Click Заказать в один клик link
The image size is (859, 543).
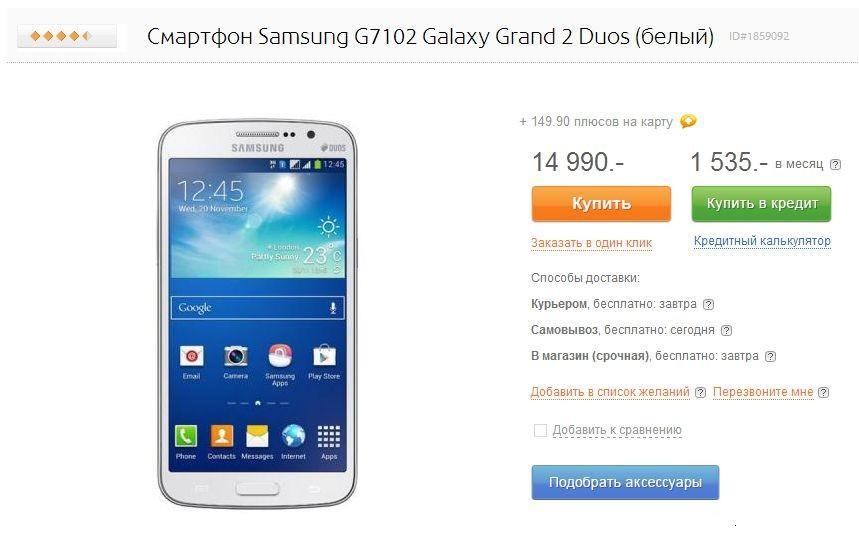click(591, 243)
